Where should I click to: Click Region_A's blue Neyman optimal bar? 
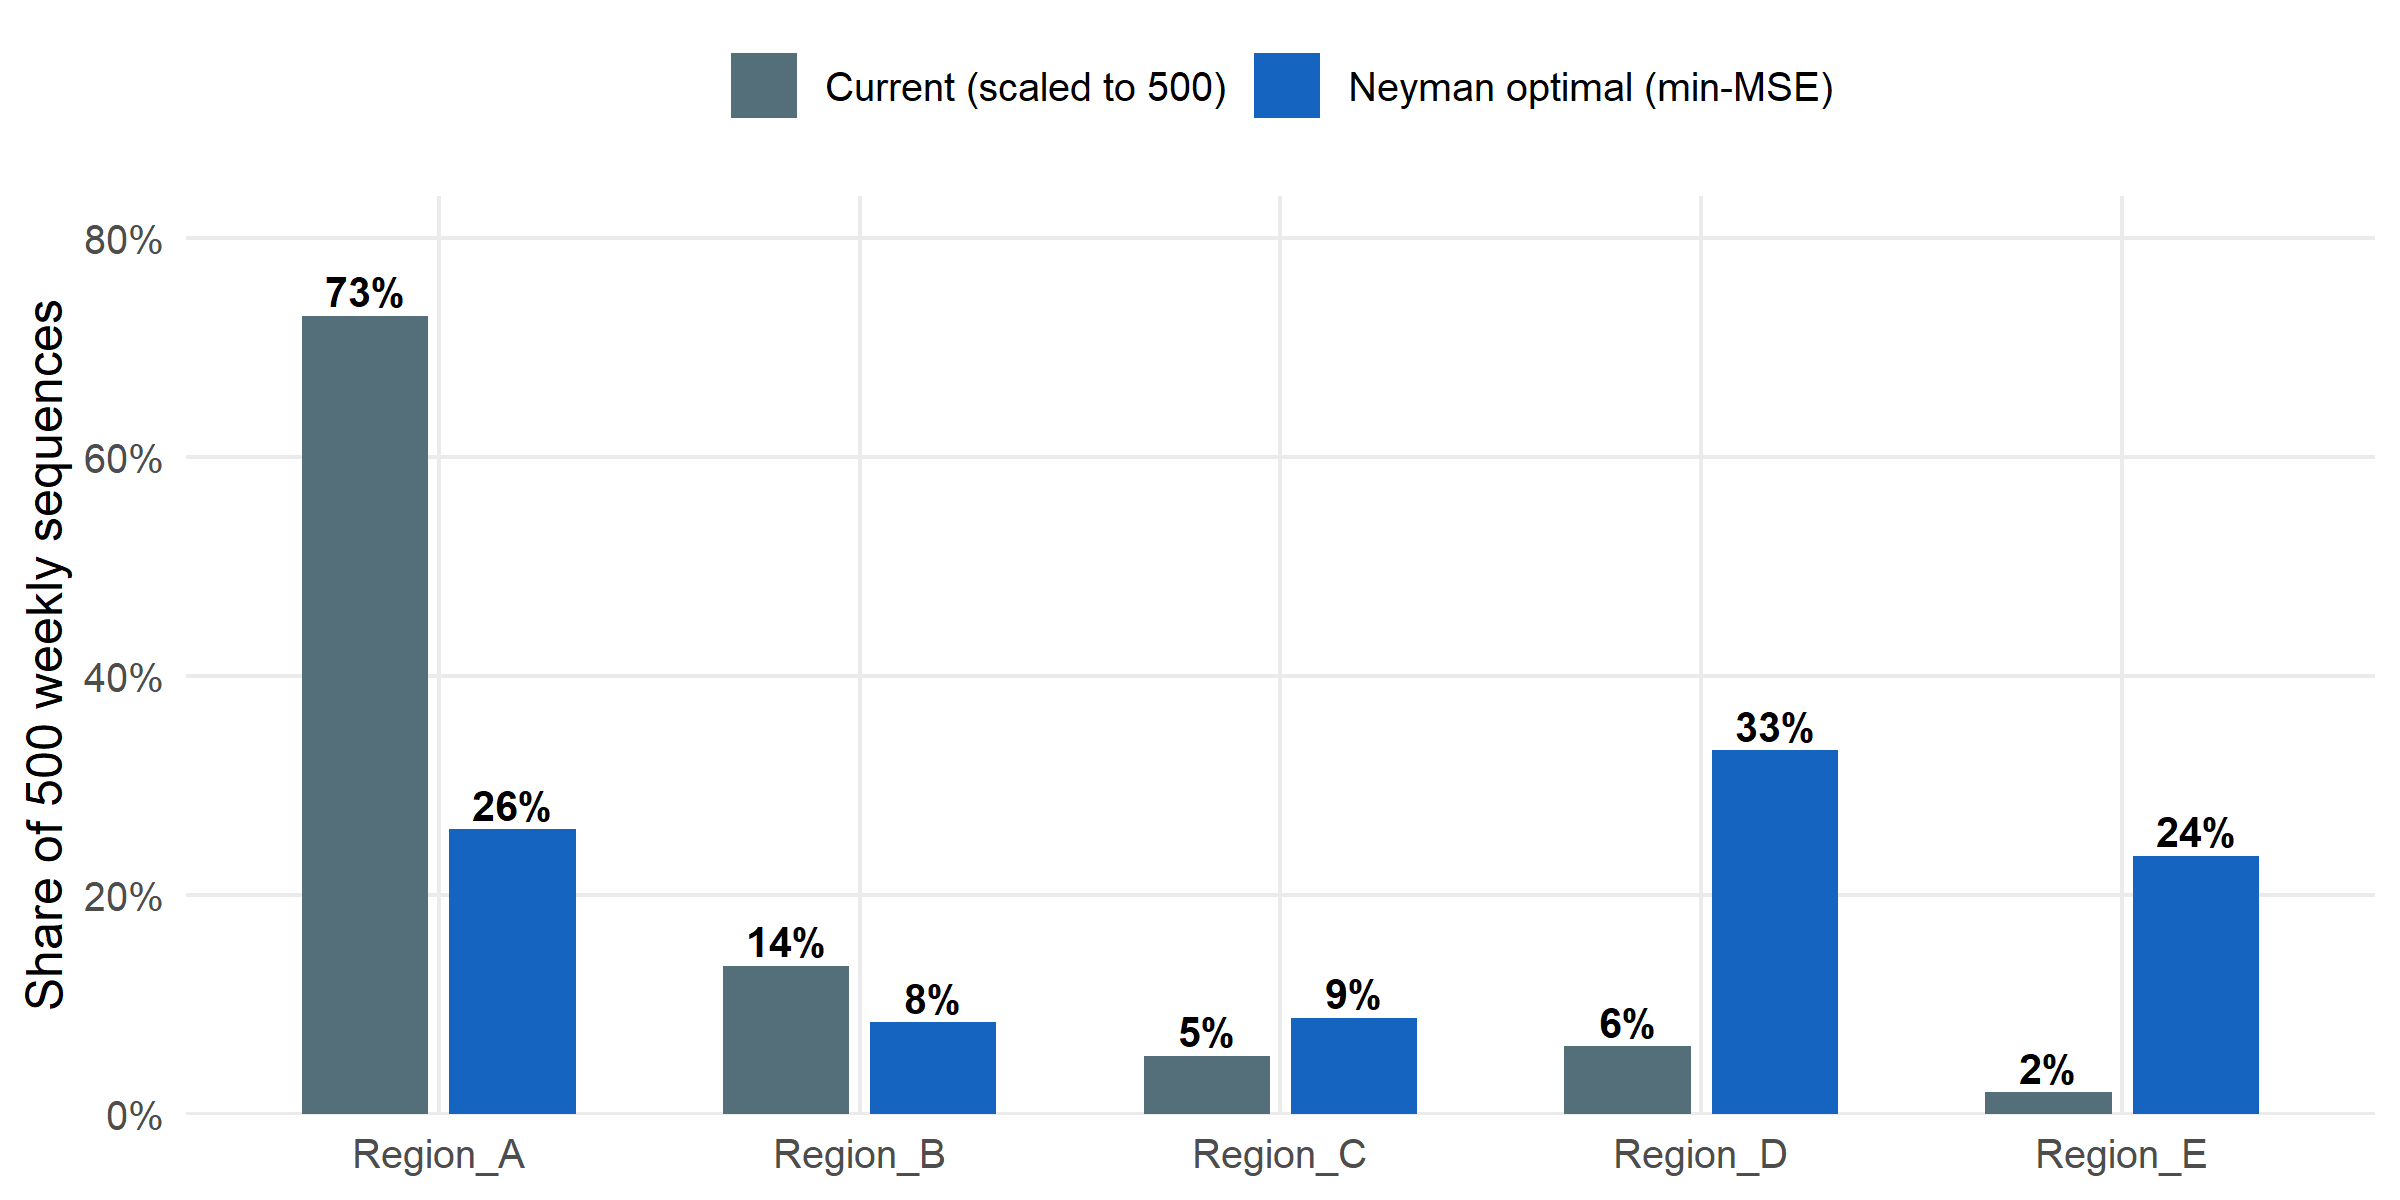point(512,971)
